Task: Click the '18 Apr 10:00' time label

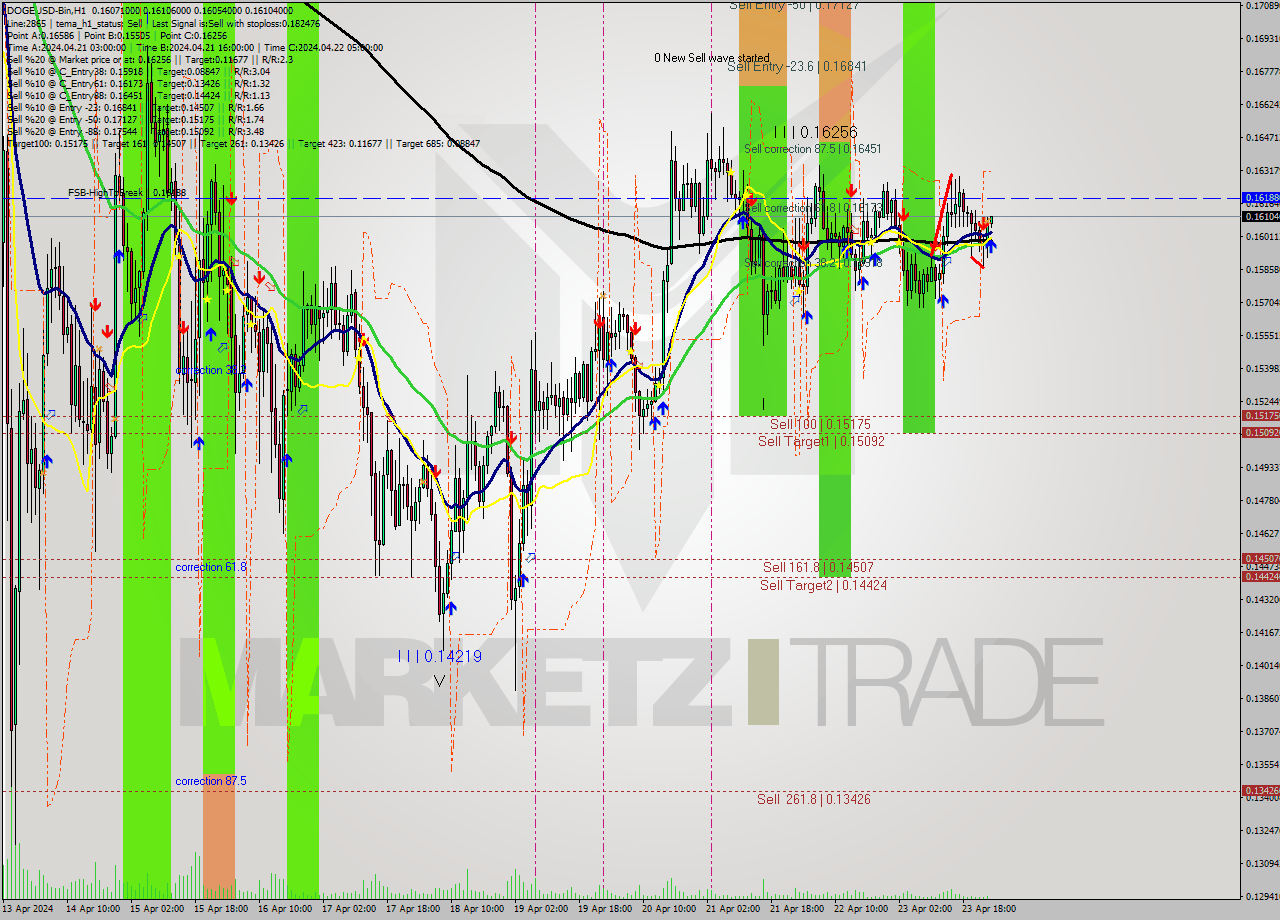Action: point(477,909)
